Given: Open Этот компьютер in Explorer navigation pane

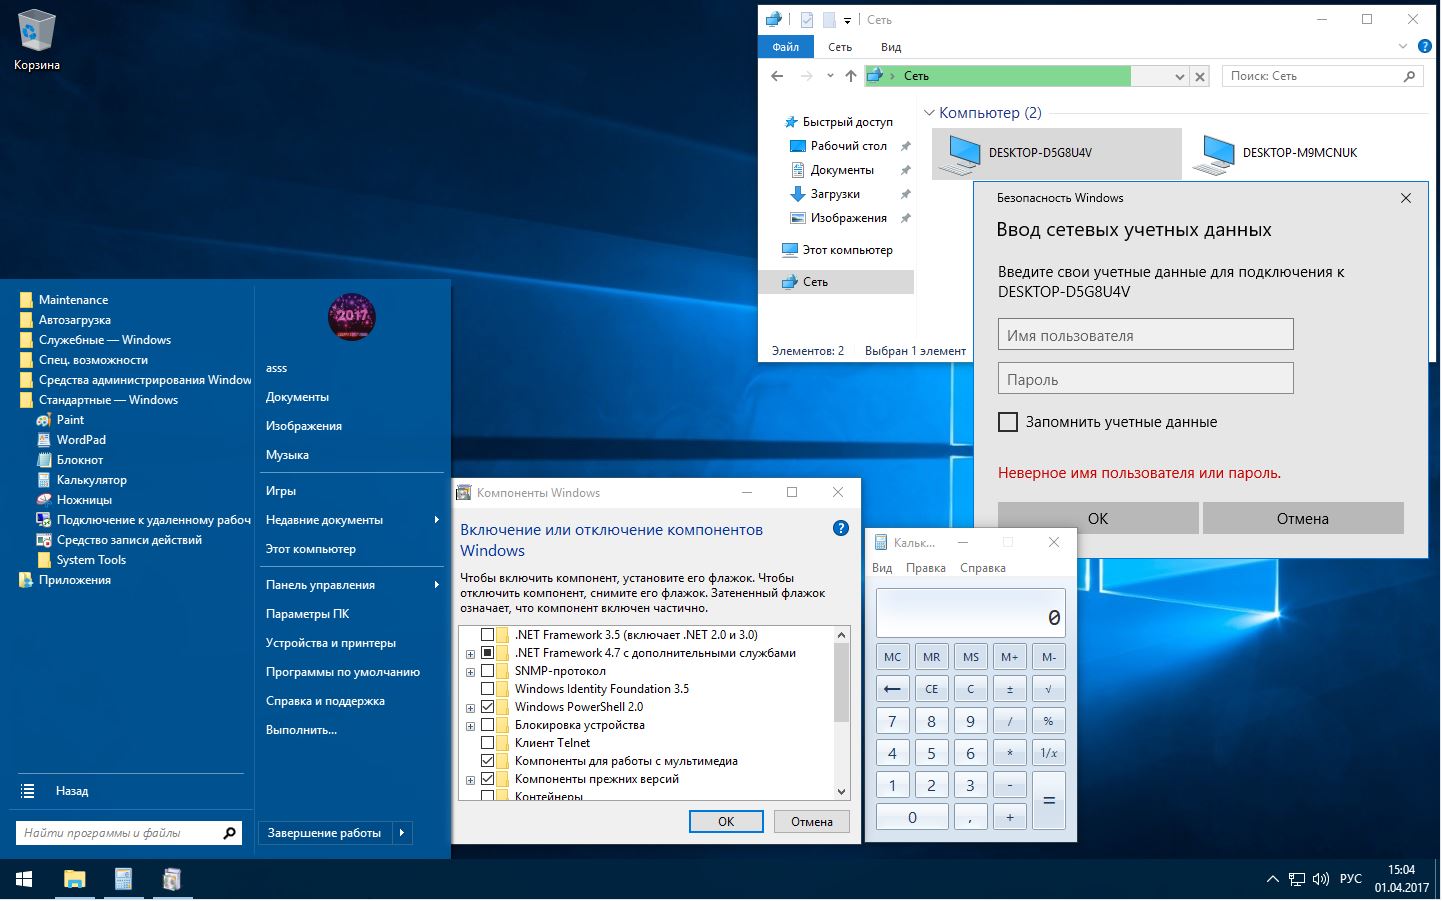Looking at the screenshot, I should 847,250.
